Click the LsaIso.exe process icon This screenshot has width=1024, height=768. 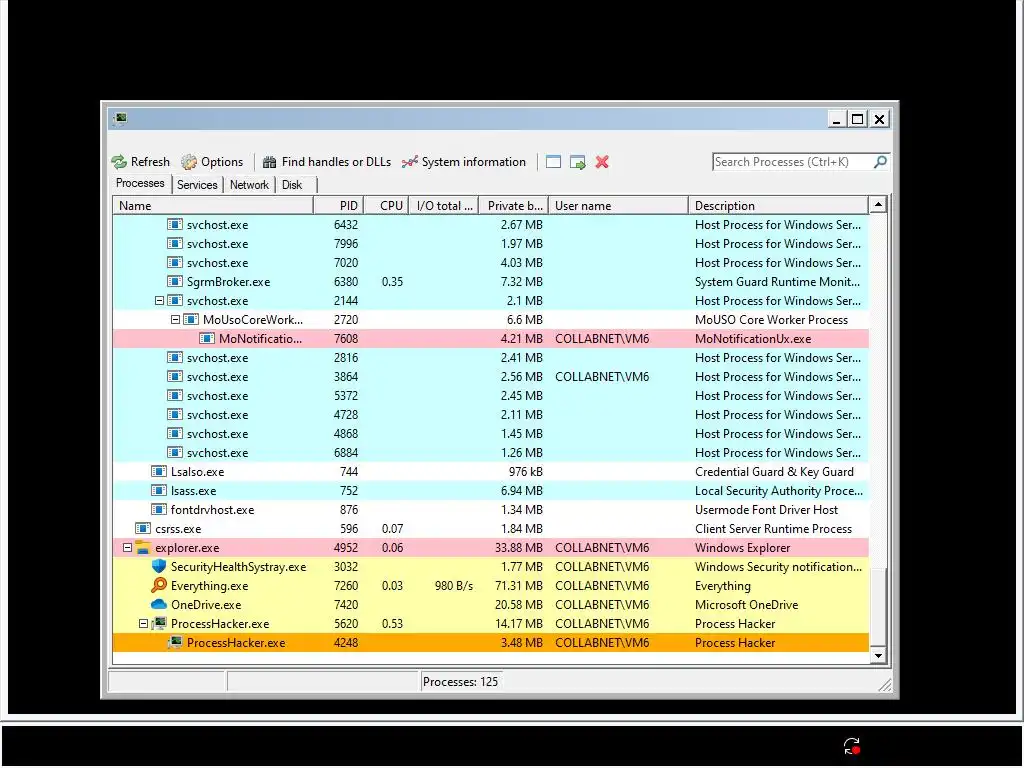click(159, 472)
